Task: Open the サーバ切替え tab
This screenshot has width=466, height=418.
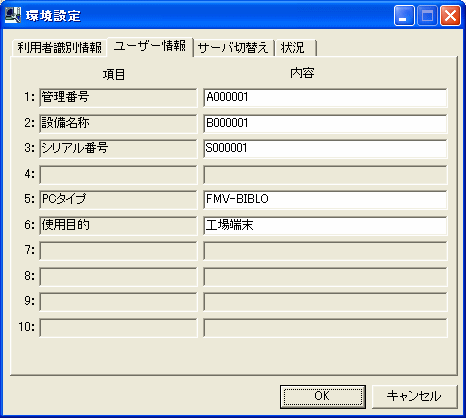Action: (x=233, y=48)
